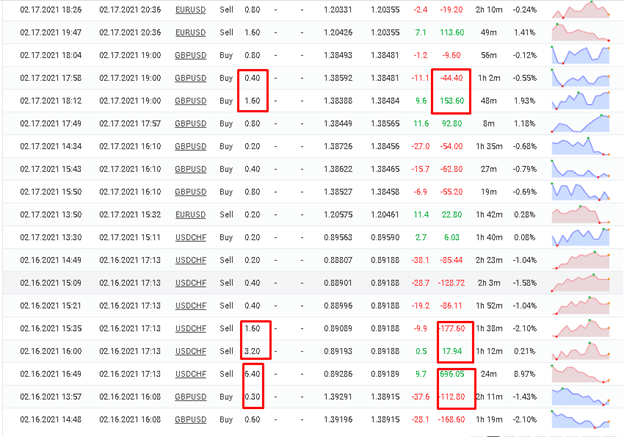
Task: View sparkline for -0.69% GBPUSD trade
Action: 581,192
